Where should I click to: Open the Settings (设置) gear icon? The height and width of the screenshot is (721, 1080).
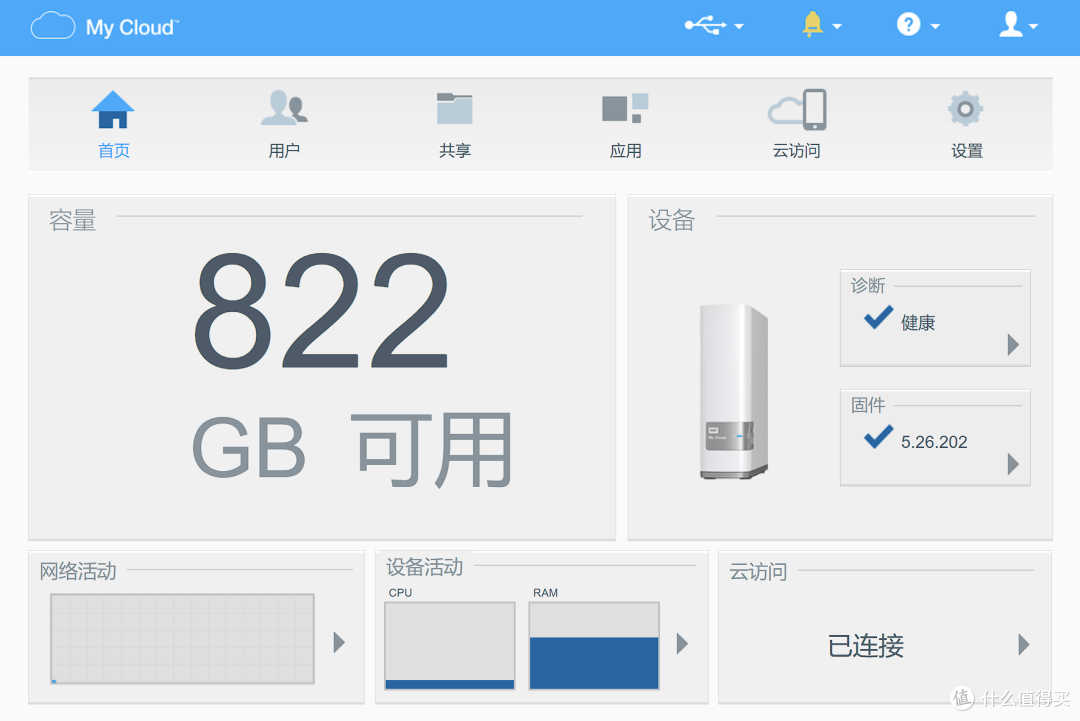[x=966, y=109]
